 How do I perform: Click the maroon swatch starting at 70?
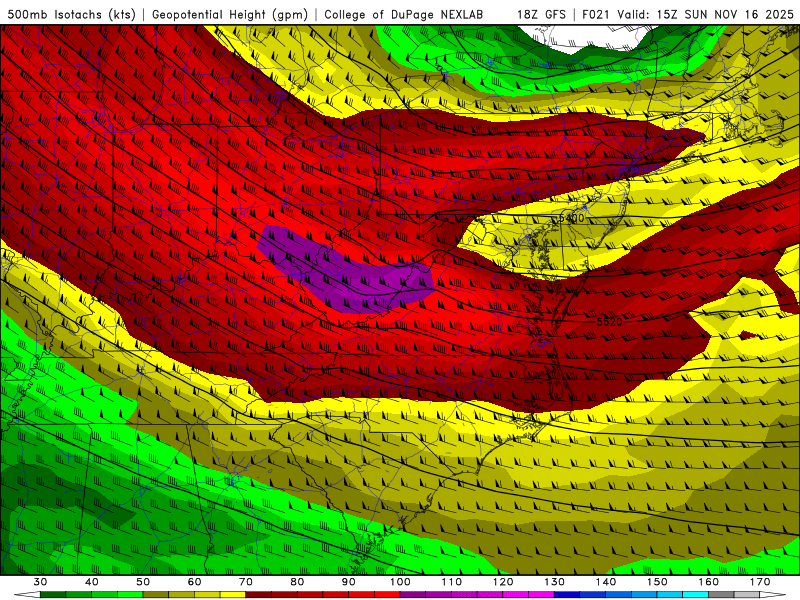click(259, 594)
